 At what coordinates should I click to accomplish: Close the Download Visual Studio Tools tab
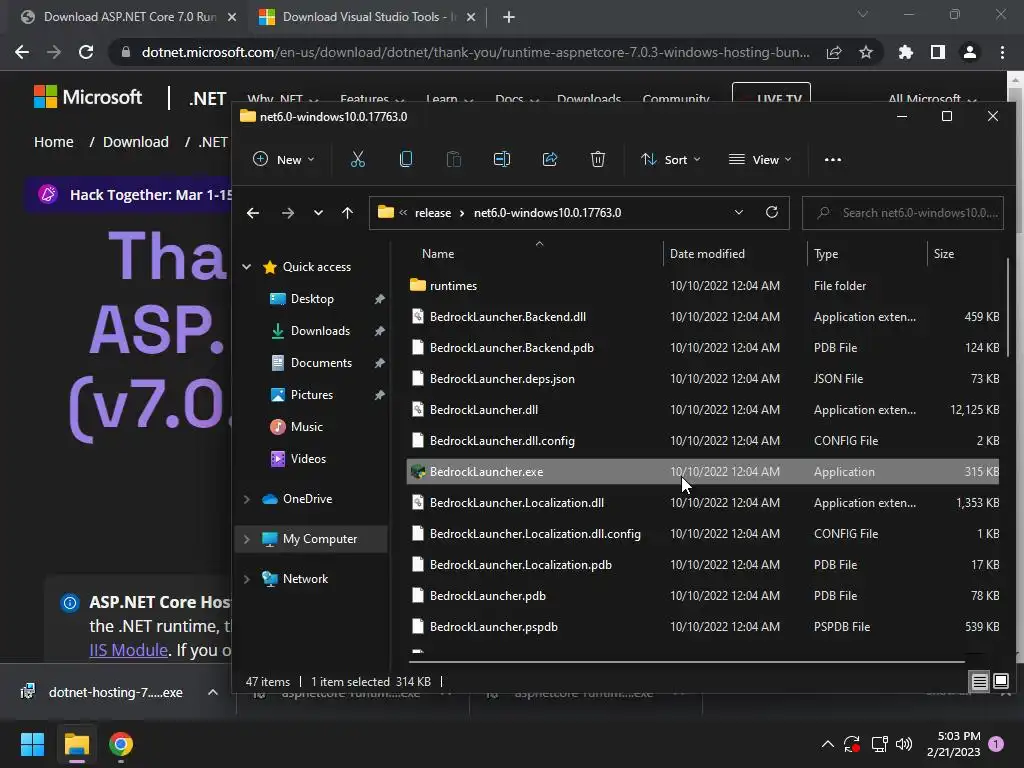[471, 17]
